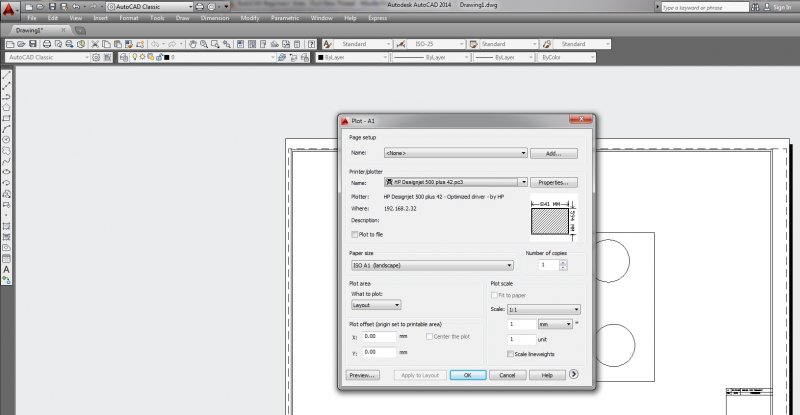Click the Copy icon in Standard toolbar

click(106, 44)
